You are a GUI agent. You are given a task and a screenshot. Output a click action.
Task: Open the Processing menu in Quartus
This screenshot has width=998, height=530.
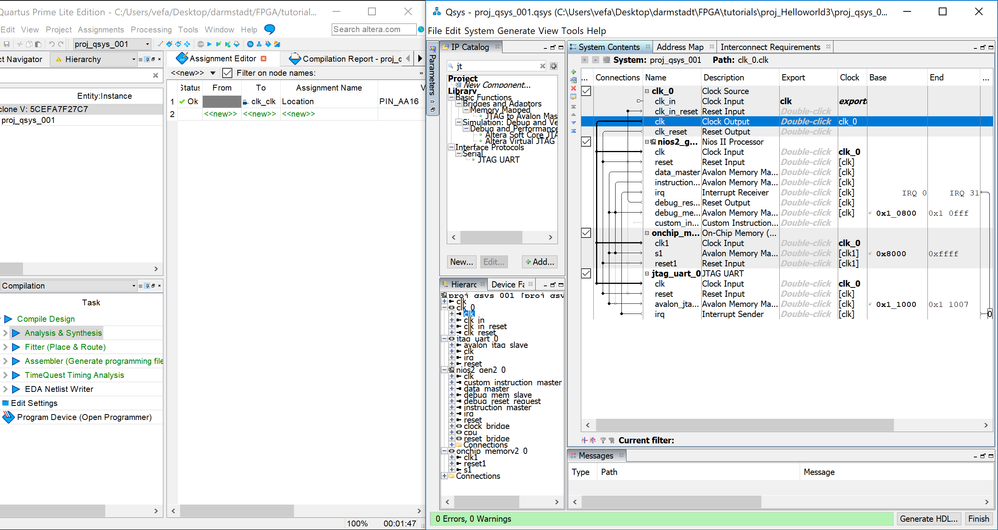[x=151, y=30]
